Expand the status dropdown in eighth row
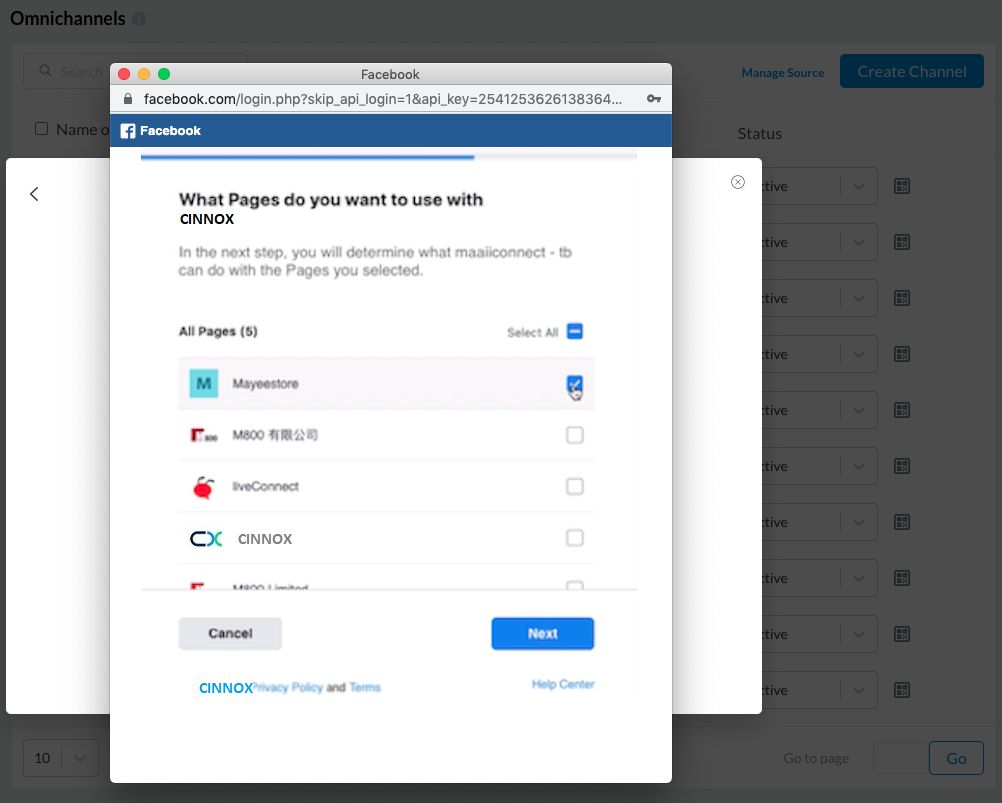 tap(858, 578)
